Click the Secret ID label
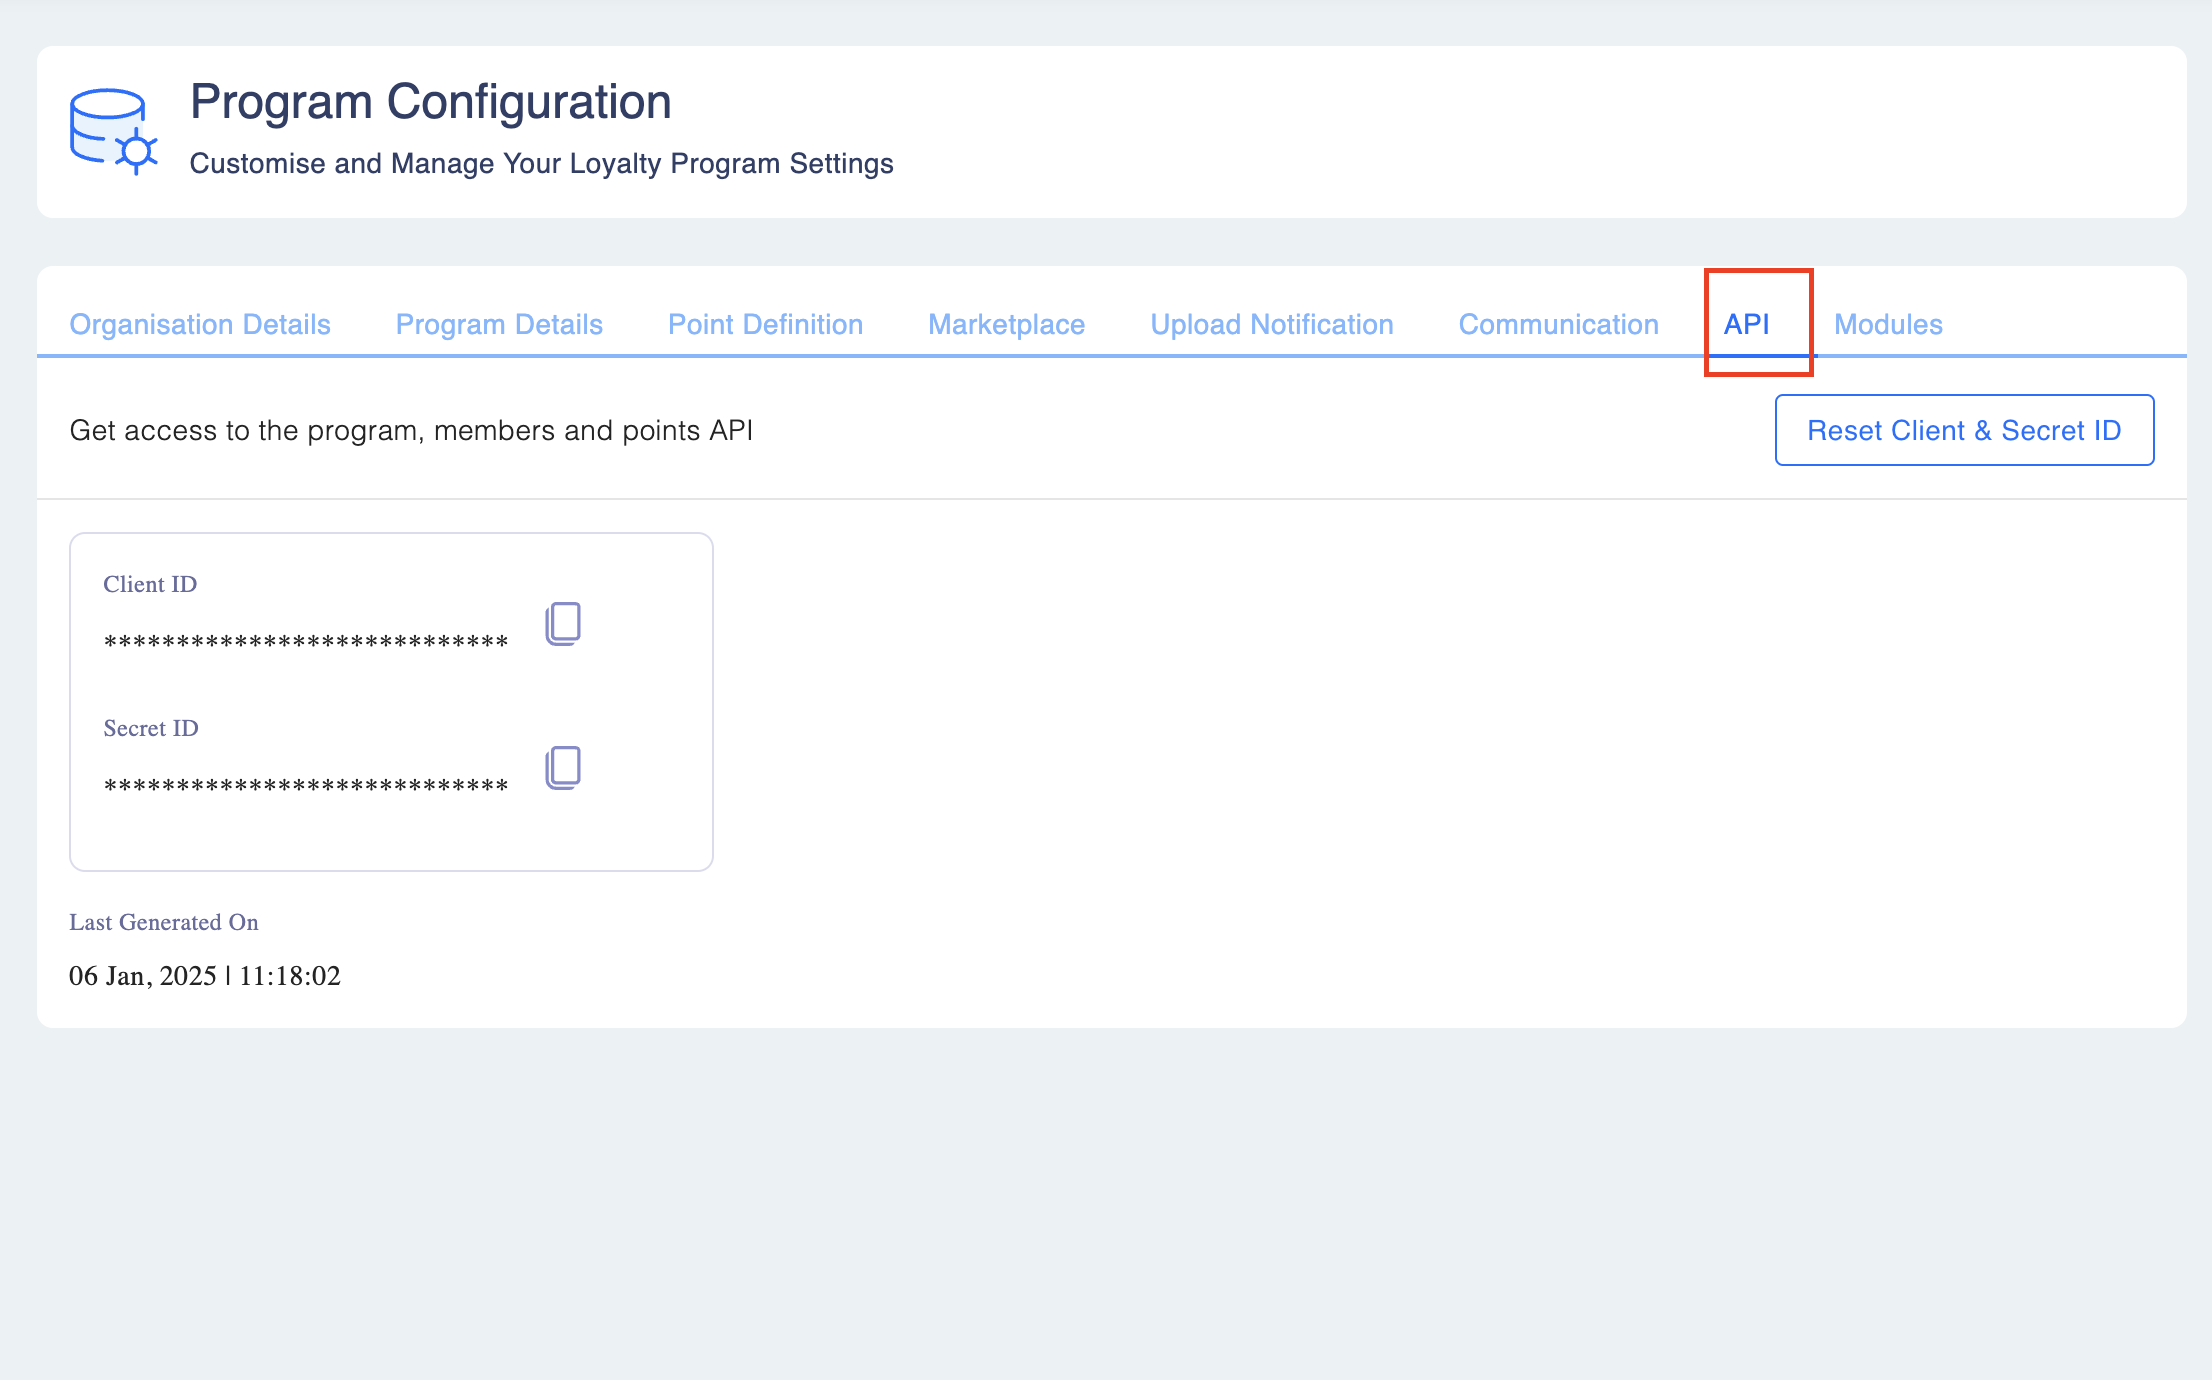Screen dimensions: 2212x1380 (151, 728)
